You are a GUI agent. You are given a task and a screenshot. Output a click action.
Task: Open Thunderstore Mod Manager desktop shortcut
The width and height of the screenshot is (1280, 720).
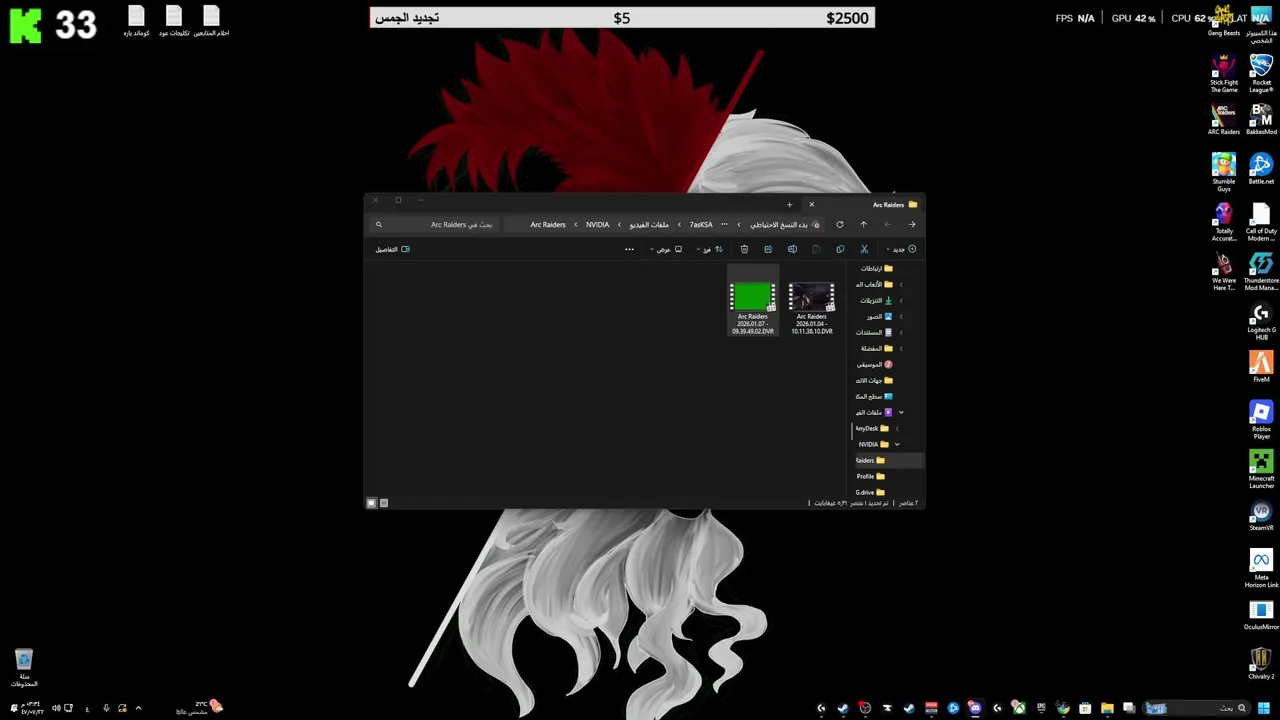[x=1261, y=270]
